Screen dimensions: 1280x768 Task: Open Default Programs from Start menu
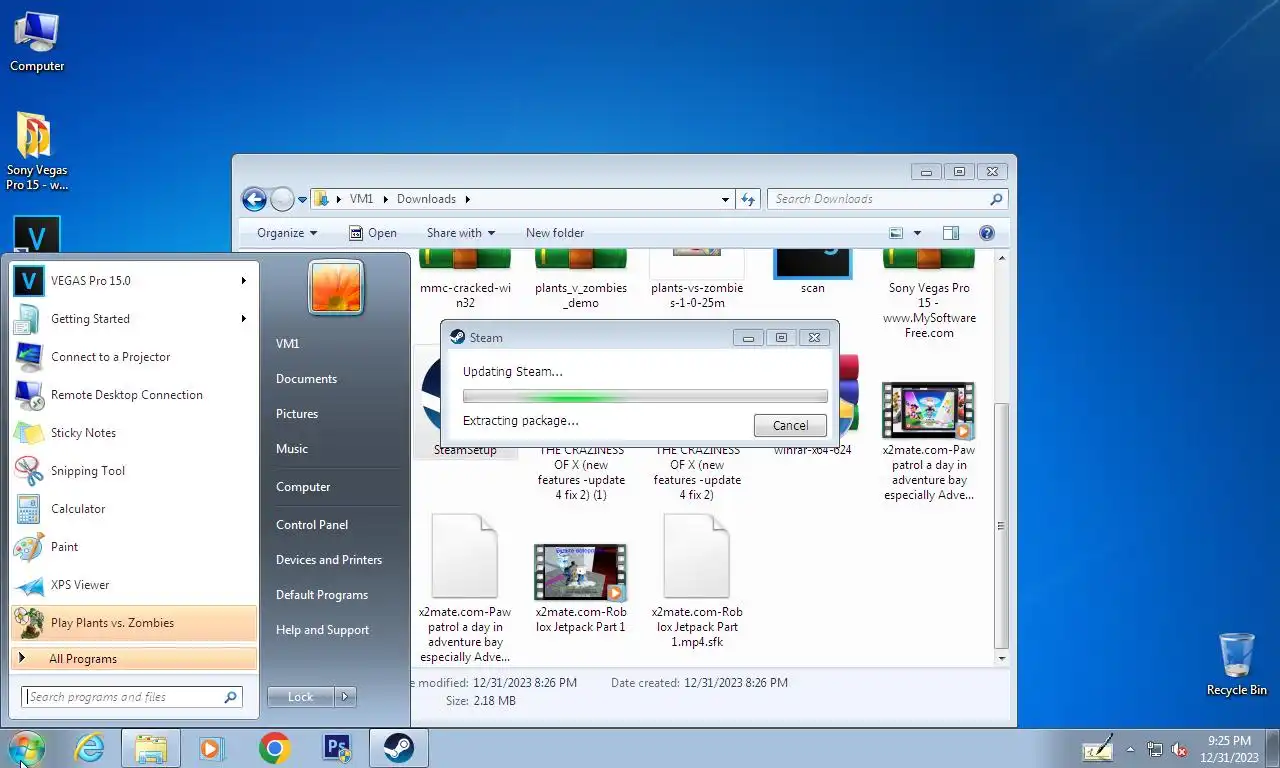point(322,595)
